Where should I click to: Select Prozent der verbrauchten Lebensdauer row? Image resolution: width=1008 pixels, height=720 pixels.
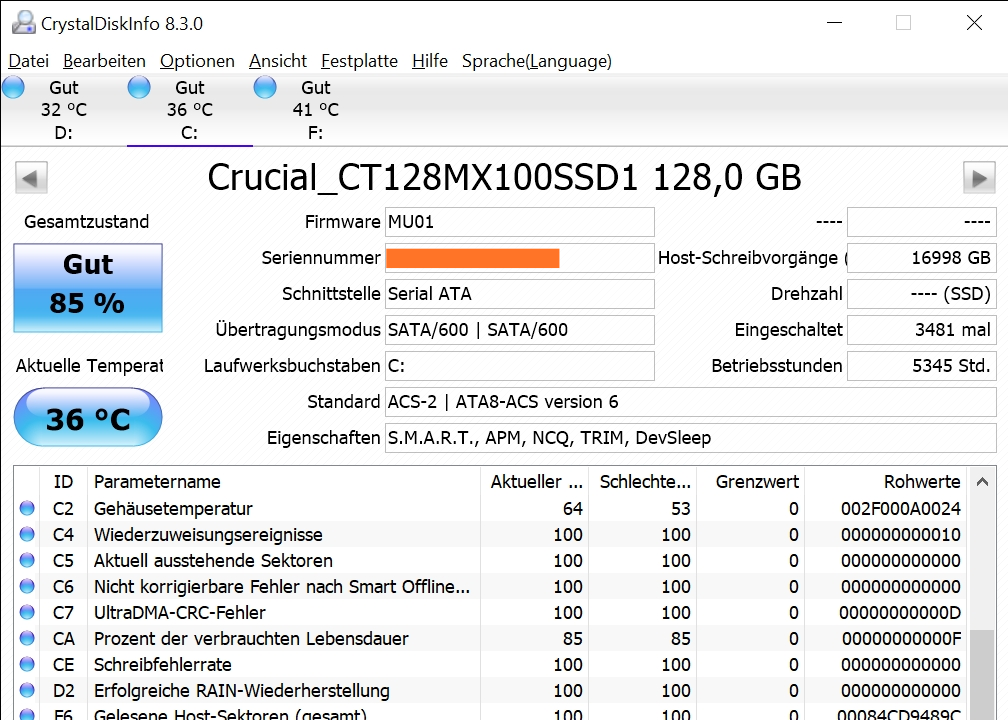tap(490, 638)
